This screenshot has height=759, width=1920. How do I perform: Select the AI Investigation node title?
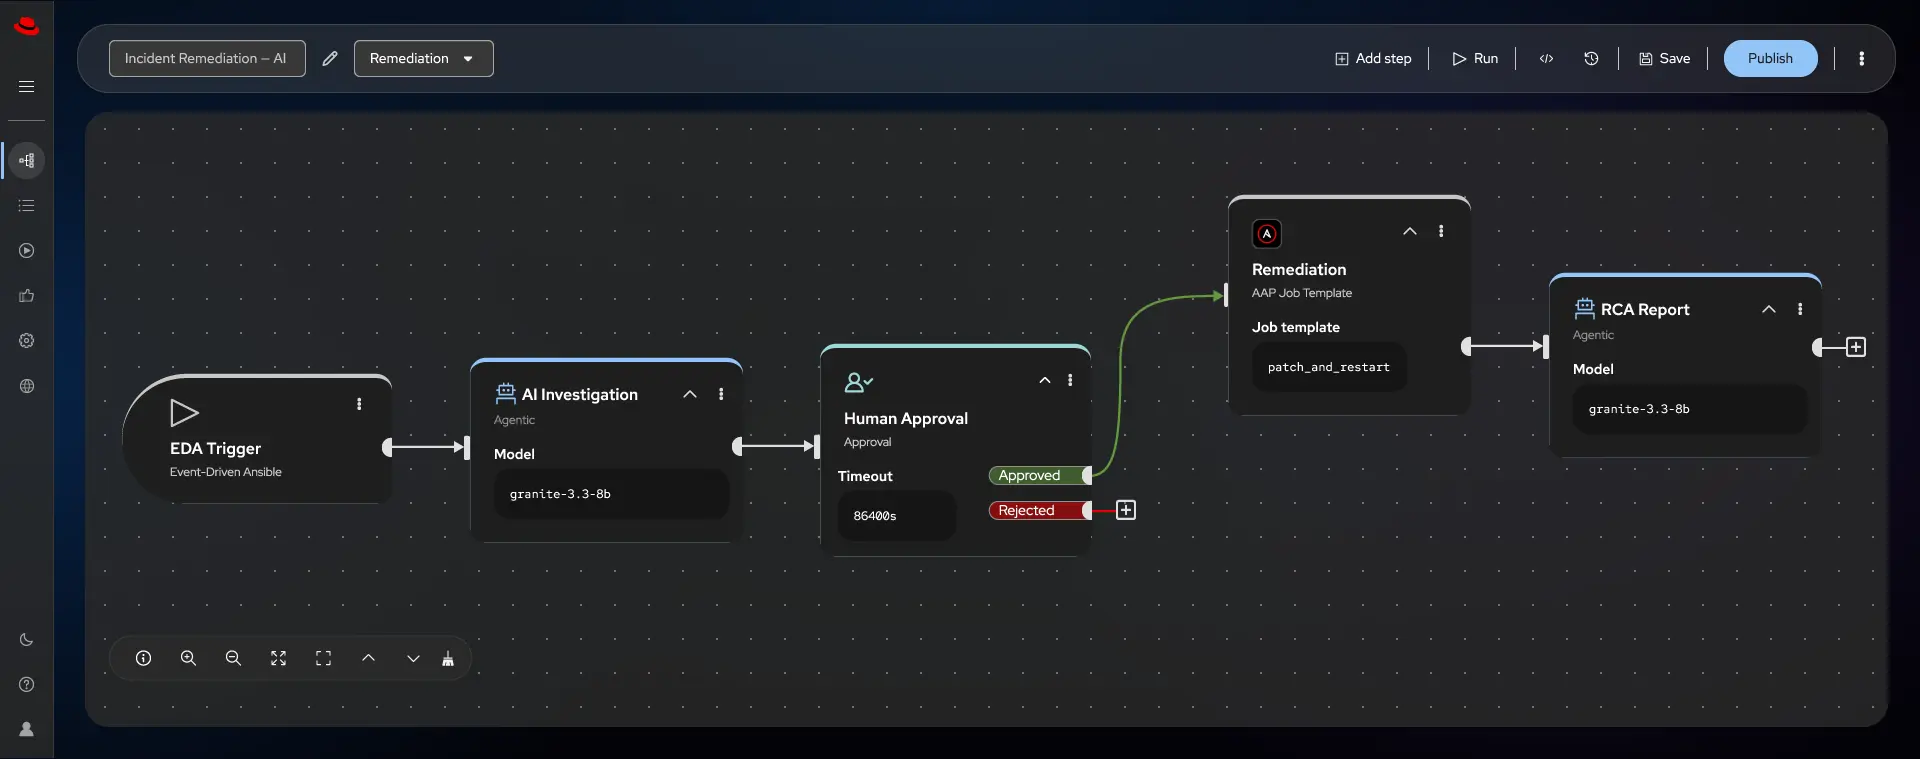click(x=580, y=395)
